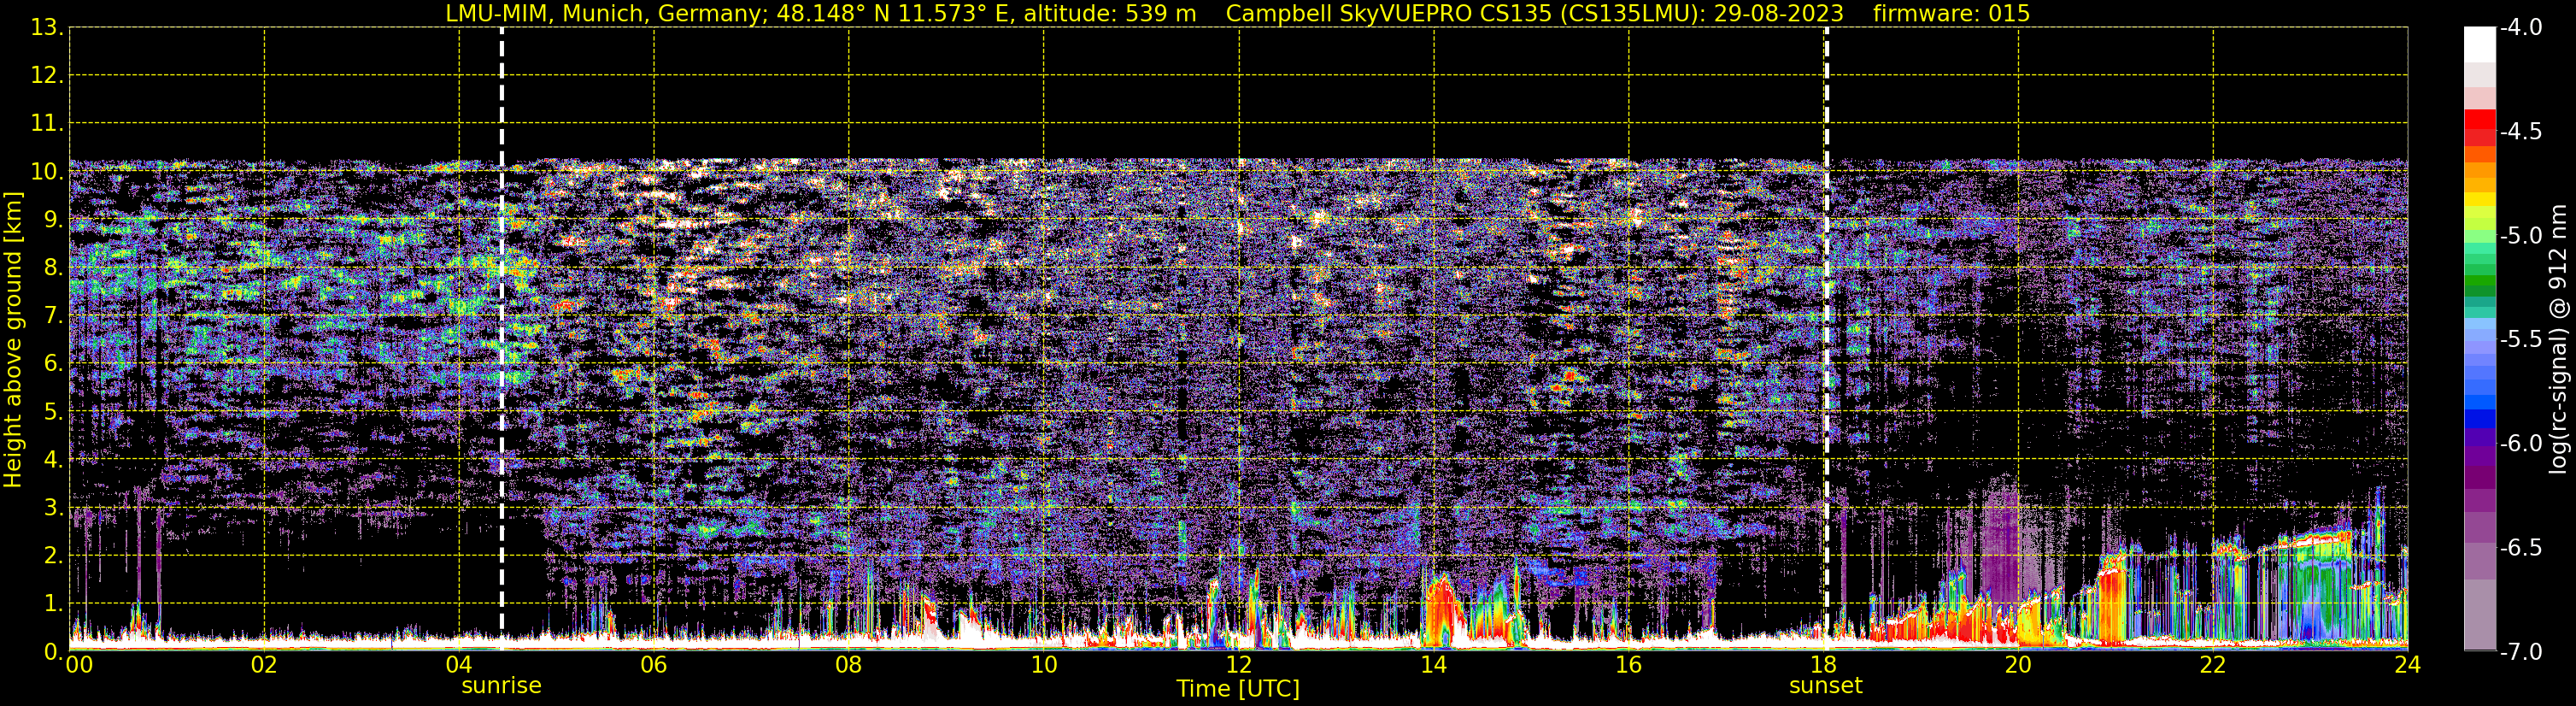The image size is (2576, 706).
Task: Click the time axis tick label 06
Action: click(654, 665)
